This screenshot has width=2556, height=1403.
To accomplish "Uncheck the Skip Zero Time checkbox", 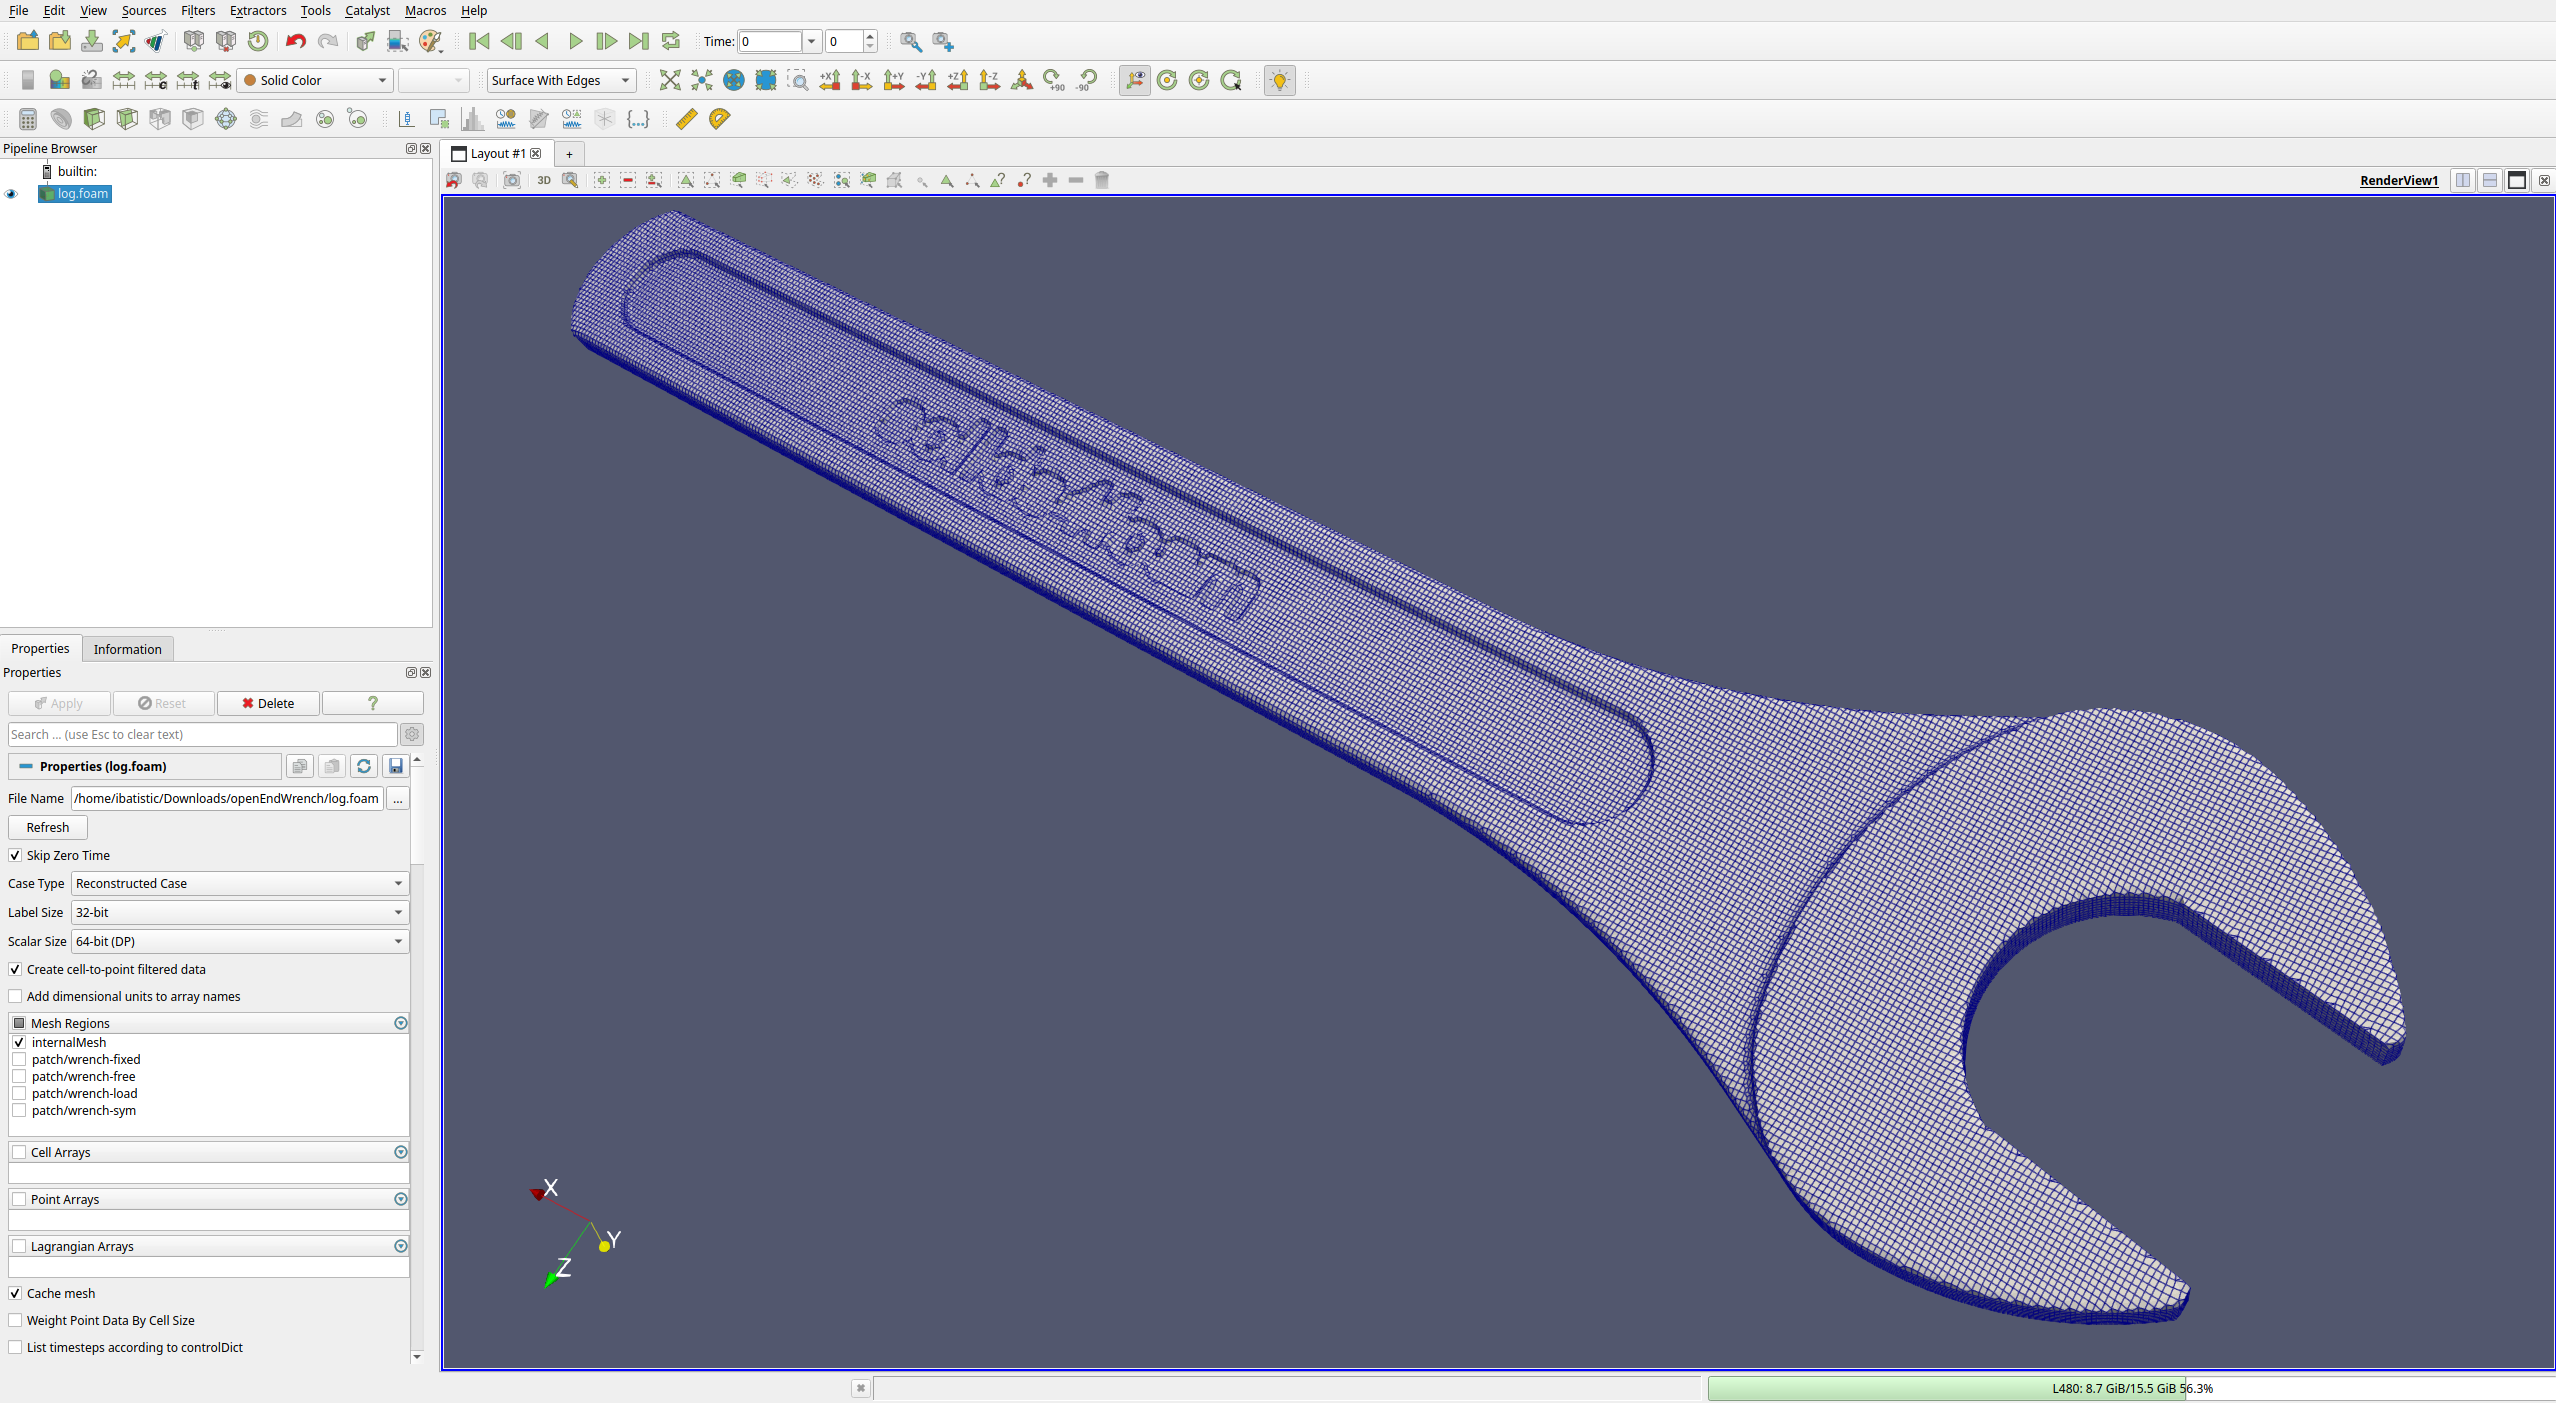I will click(x=15, y=855).
